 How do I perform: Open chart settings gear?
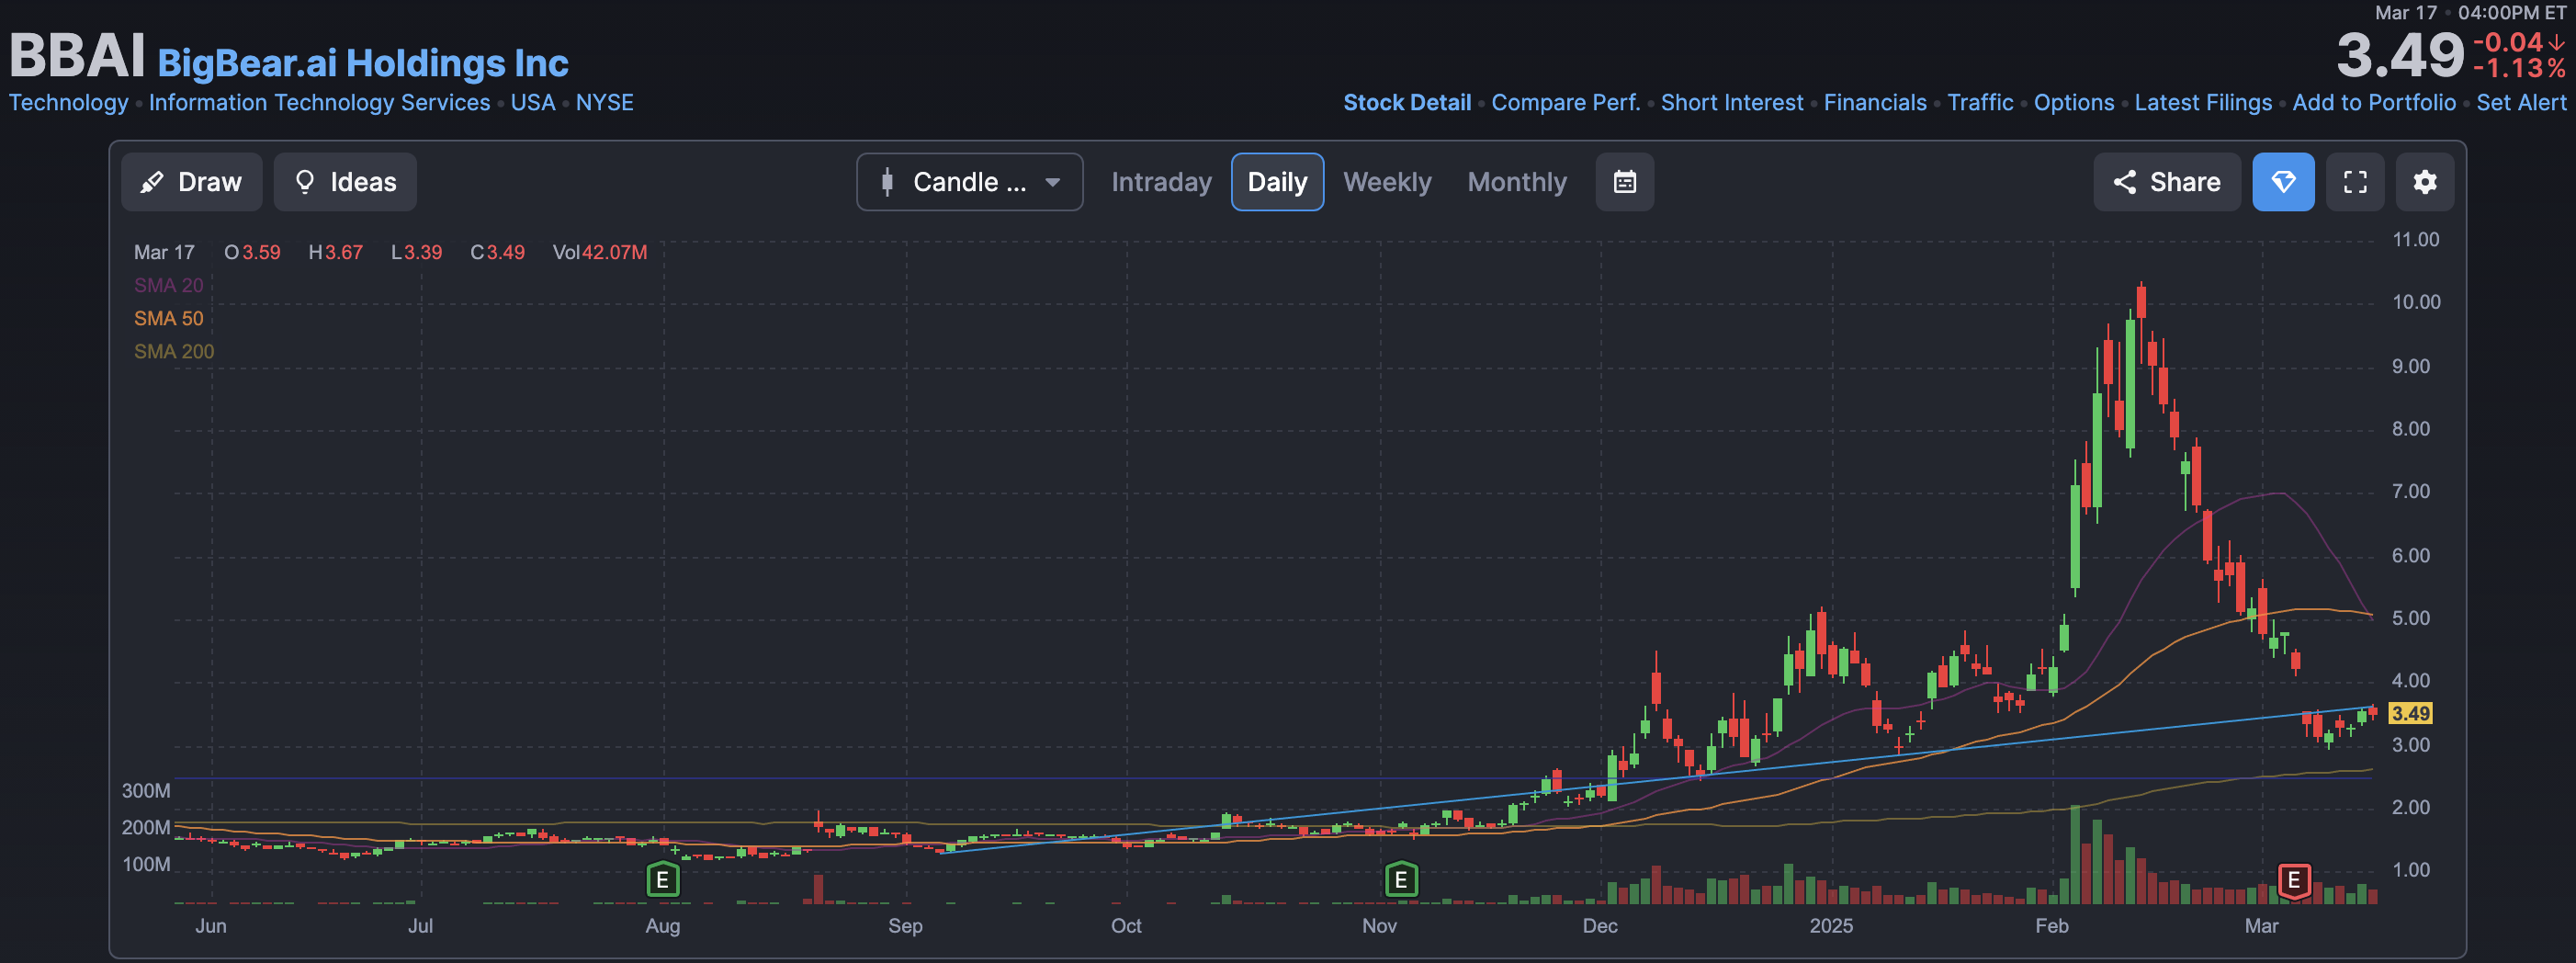click(x=2425, y=182)
